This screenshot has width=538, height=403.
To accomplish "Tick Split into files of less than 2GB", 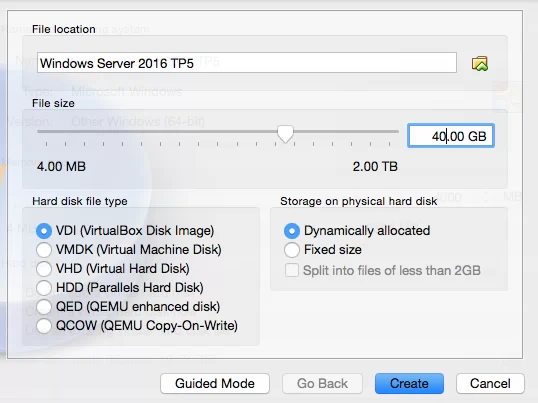I will [292, 270].
